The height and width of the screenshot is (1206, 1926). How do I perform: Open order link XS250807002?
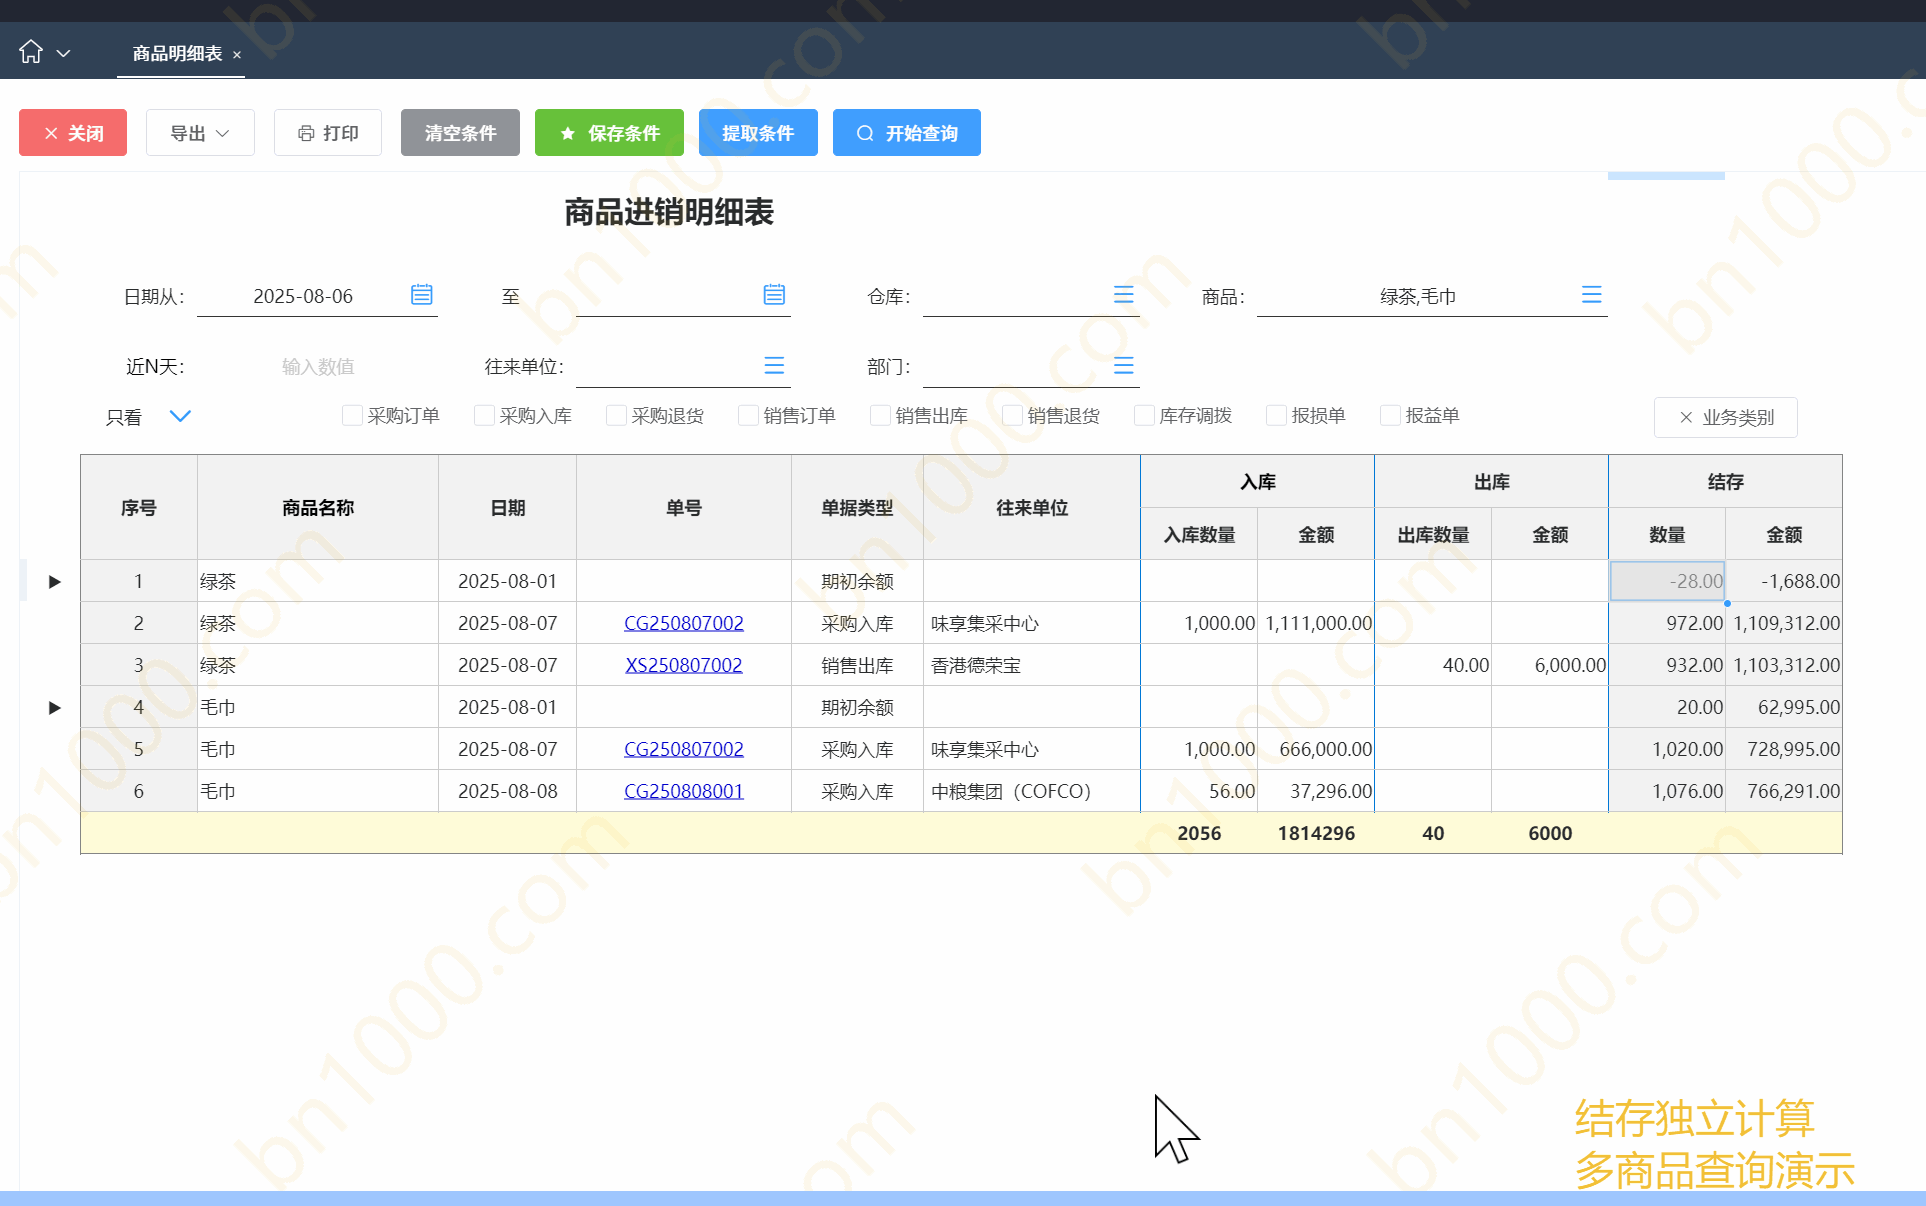684,665
